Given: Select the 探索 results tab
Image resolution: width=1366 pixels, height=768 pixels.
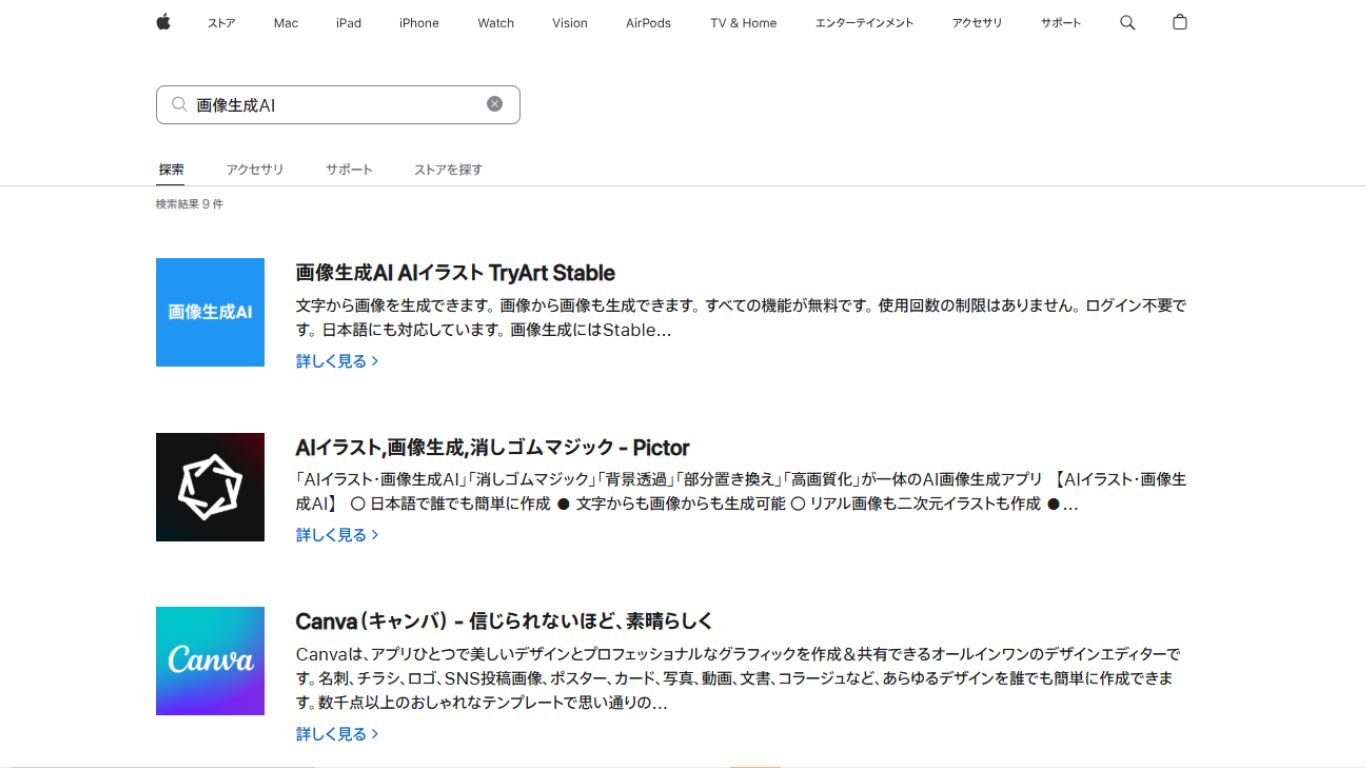Looking at the screenshot, I should (x=171, y=170).
